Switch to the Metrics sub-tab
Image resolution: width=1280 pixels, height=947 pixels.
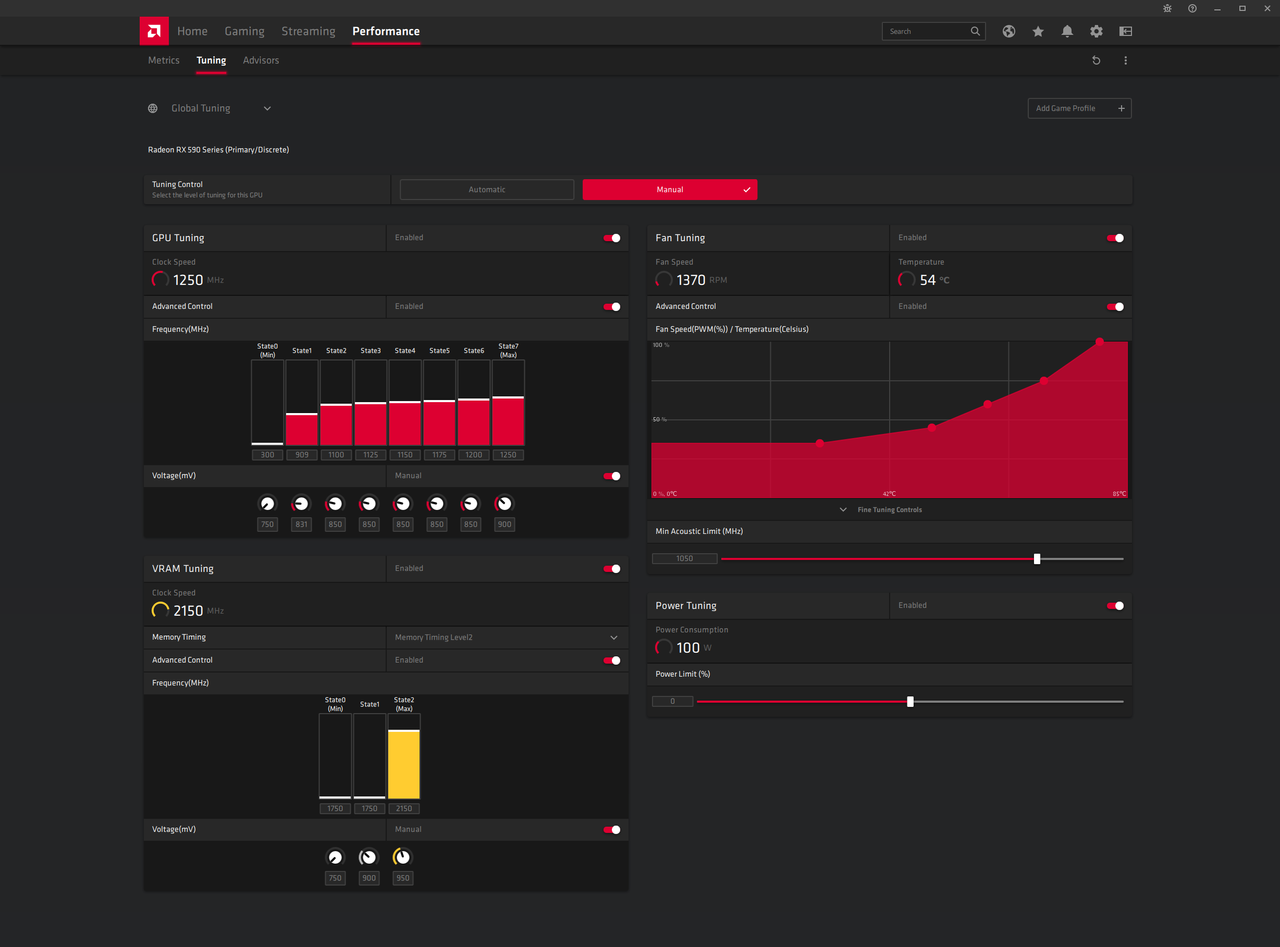point(164,60)
